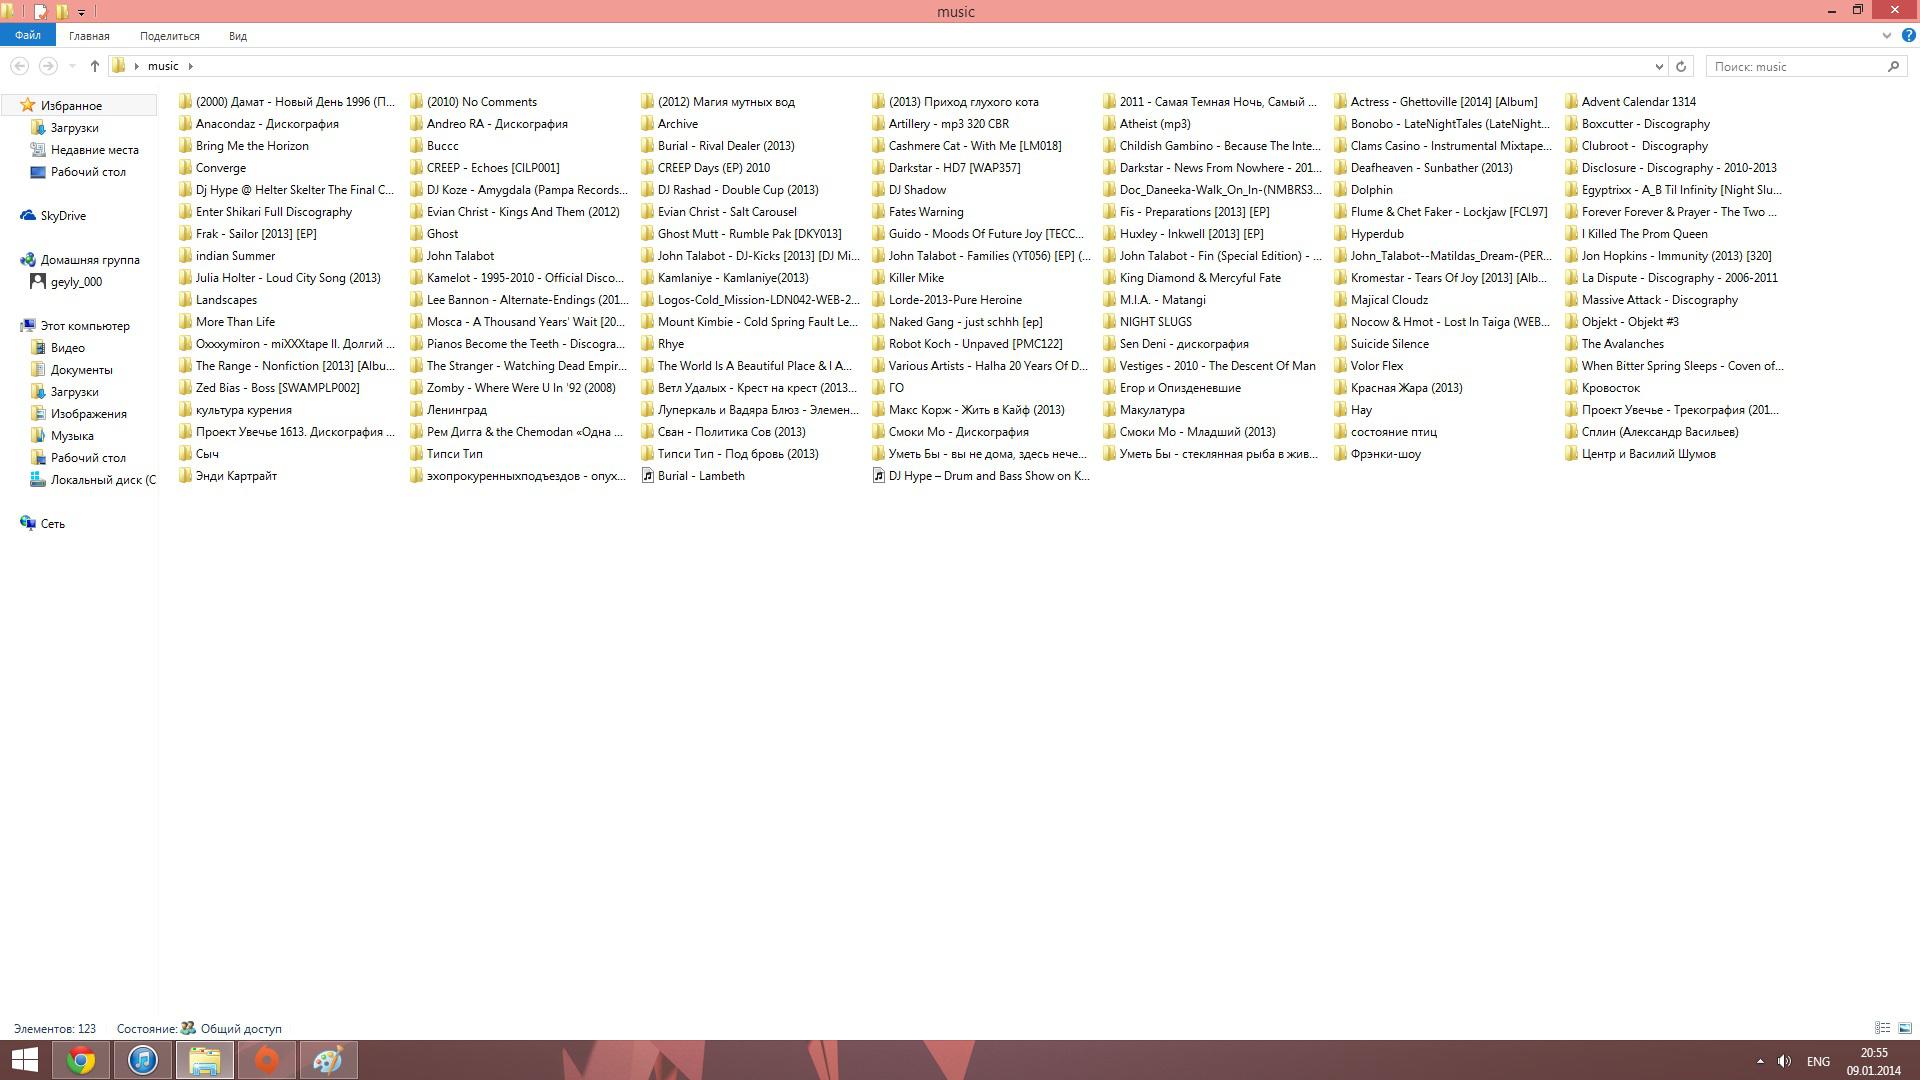Open the Вид ribbon tab
This screenshot has width=1920, height=1080.
(237, 36)
